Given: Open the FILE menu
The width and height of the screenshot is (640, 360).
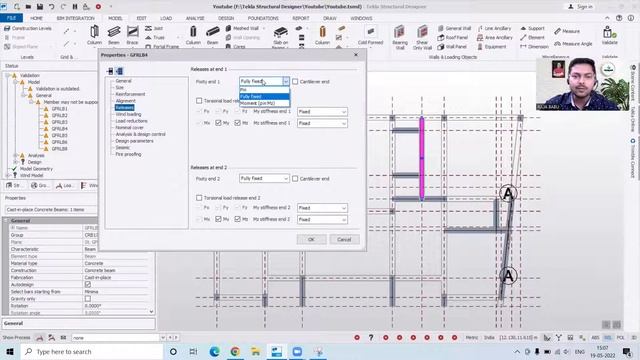Looking at the screenshot, I should tap(11, 18).
